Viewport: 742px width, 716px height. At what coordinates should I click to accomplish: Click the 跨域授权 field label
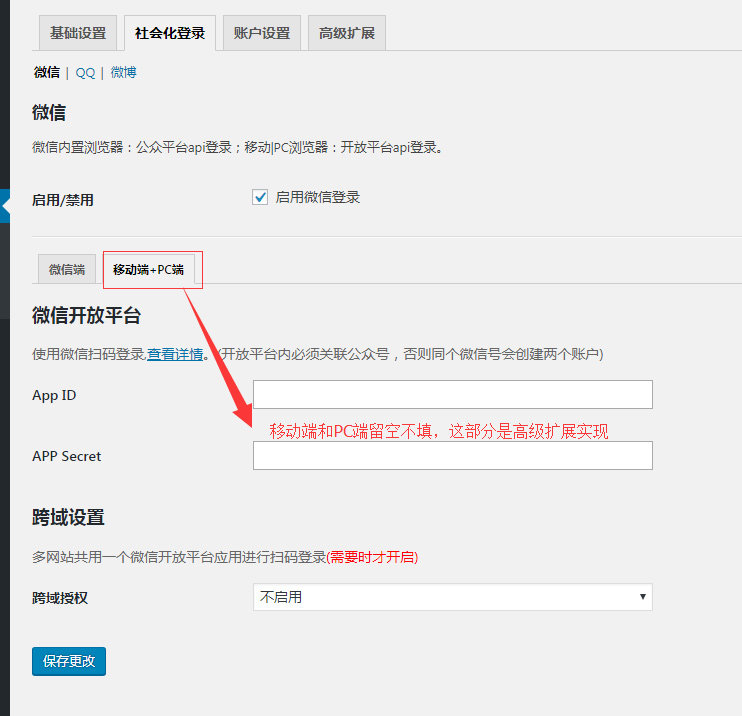pos(60,597)
